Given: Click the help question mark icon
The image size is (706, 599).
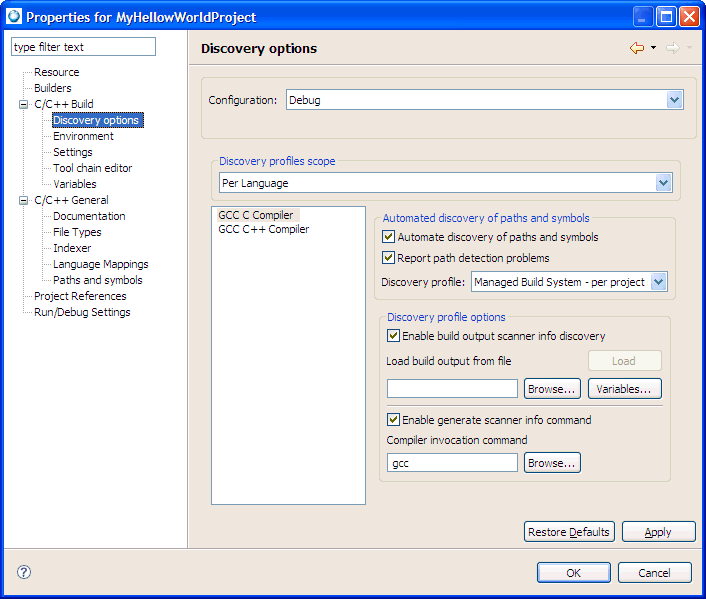Looking at the screenshot, I should [24, 572].
